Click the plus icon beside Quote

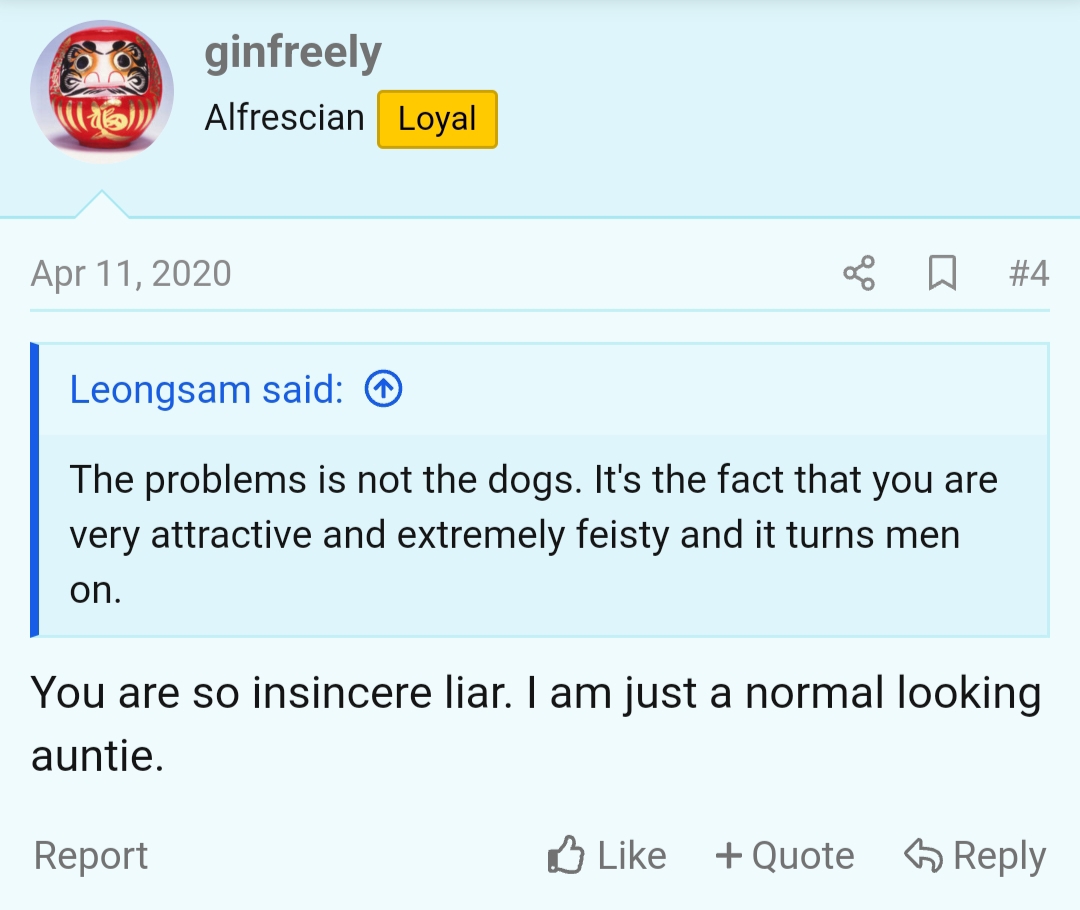tap(729, 856)
